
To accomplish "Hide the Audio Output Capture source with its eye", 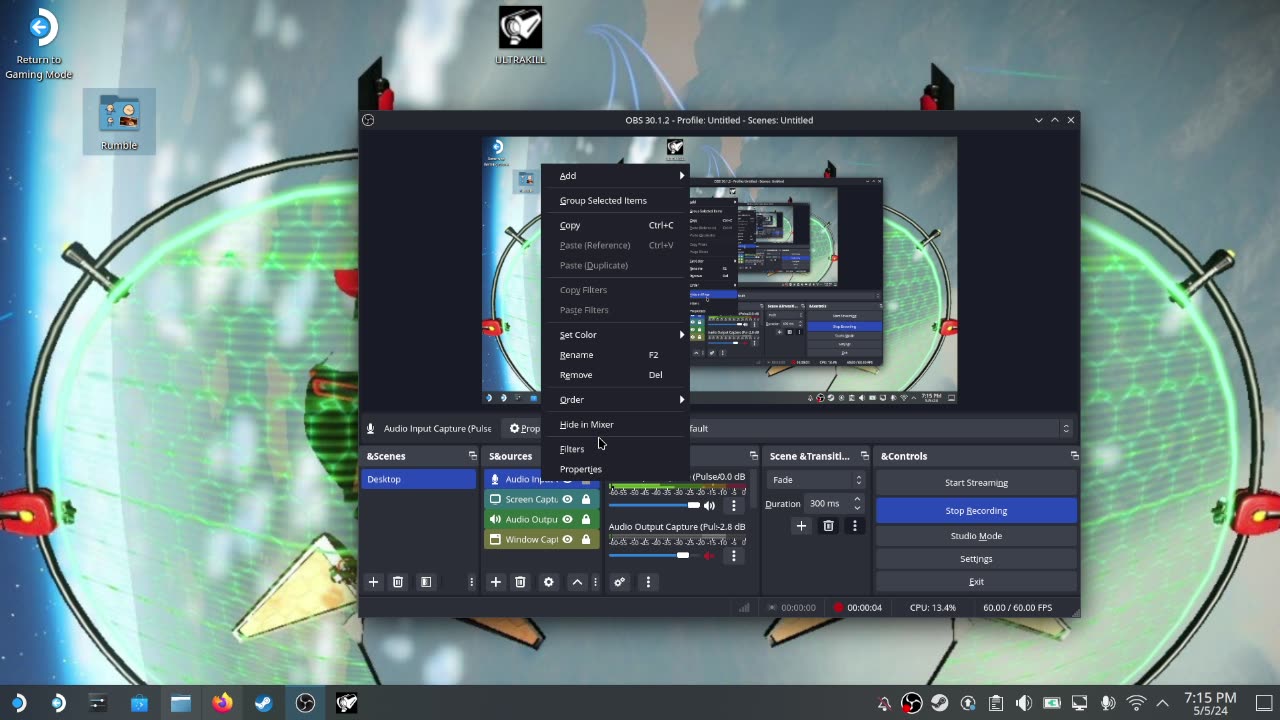I will point(567,519).
